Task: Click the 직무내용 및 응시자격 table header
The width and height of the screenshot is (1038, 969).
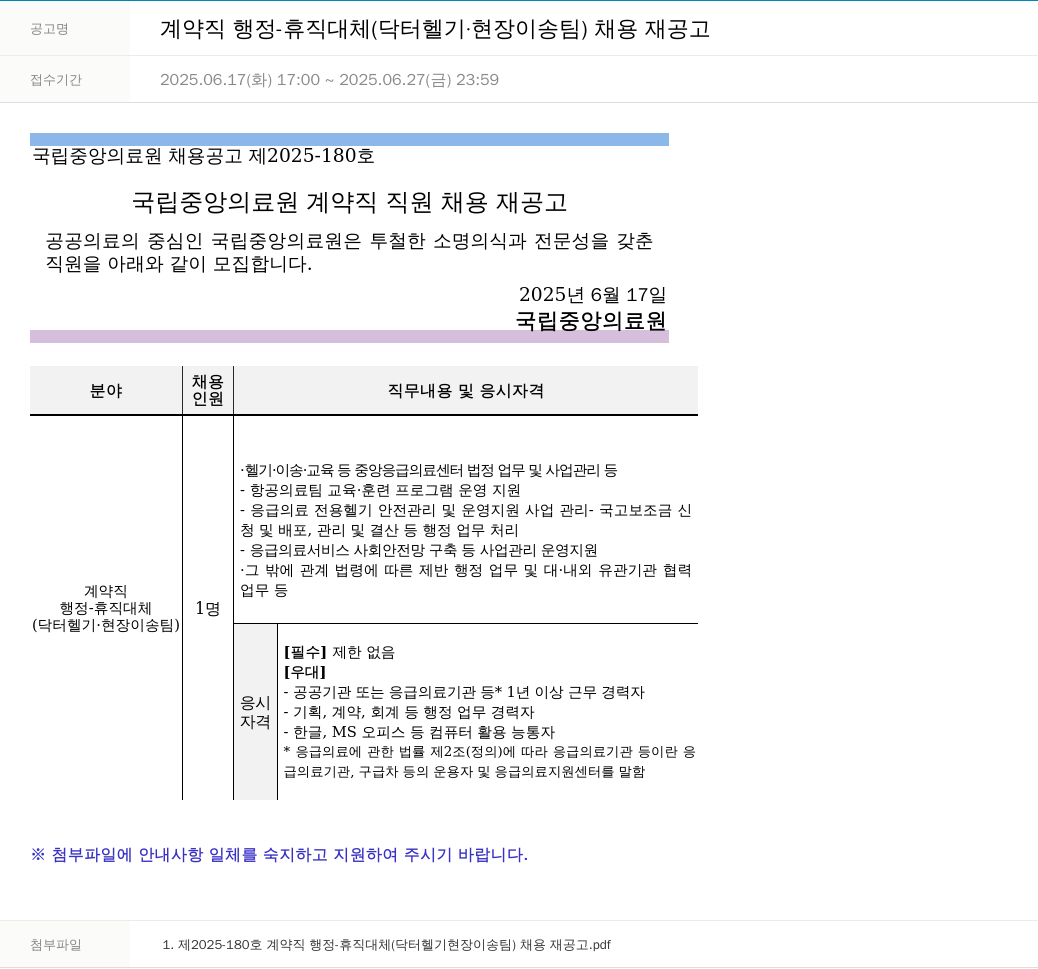Action: tap(466, 391)
